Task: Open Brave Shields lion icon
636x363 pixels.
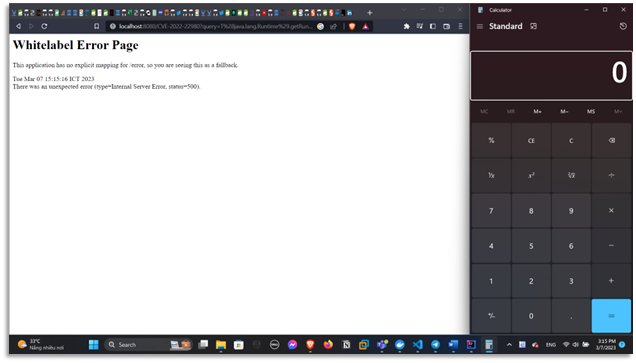Action: tap(352, 26)
